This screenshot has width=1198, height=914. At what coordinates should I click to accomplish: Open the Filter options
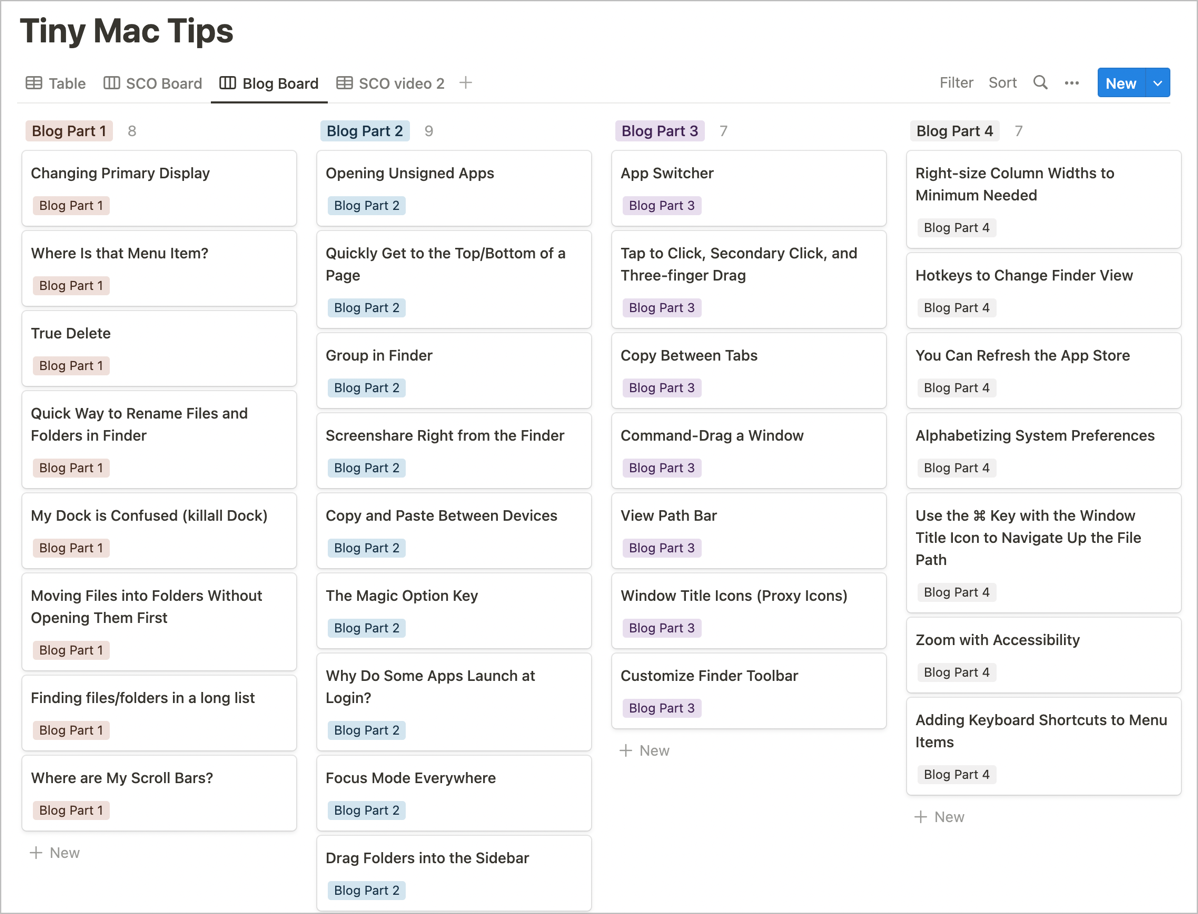(x=956, y=83)
